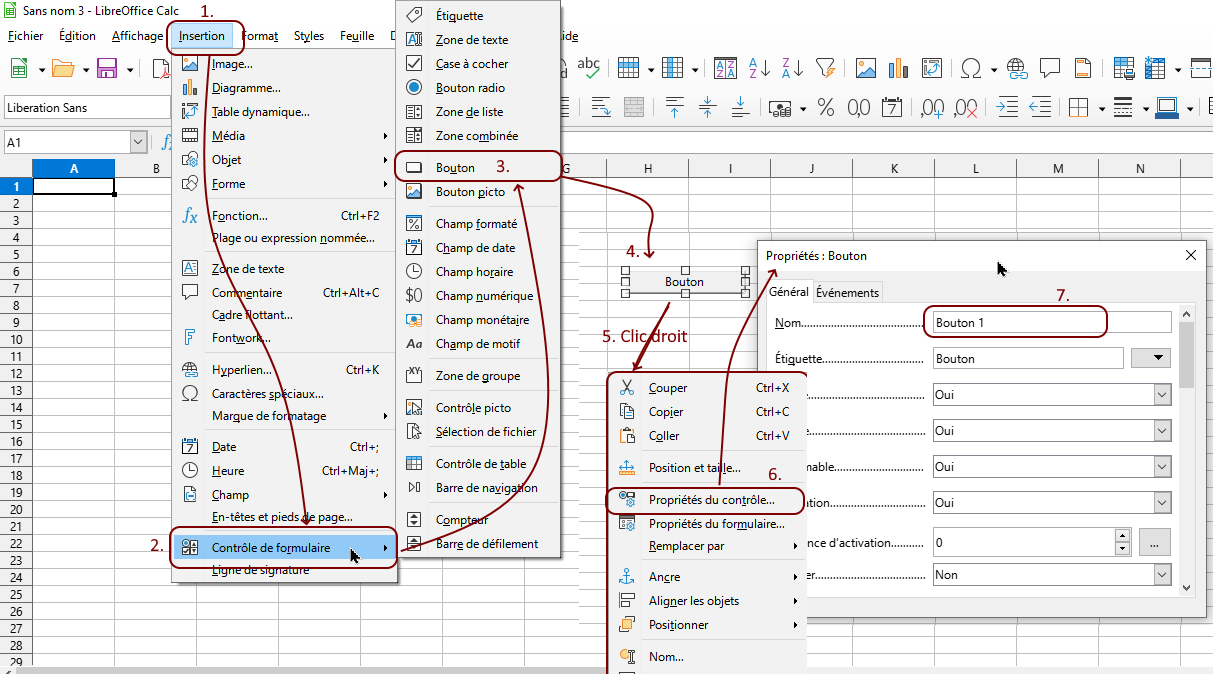
Task: Click the insert special character omega icon
Action: click(970, 69)
